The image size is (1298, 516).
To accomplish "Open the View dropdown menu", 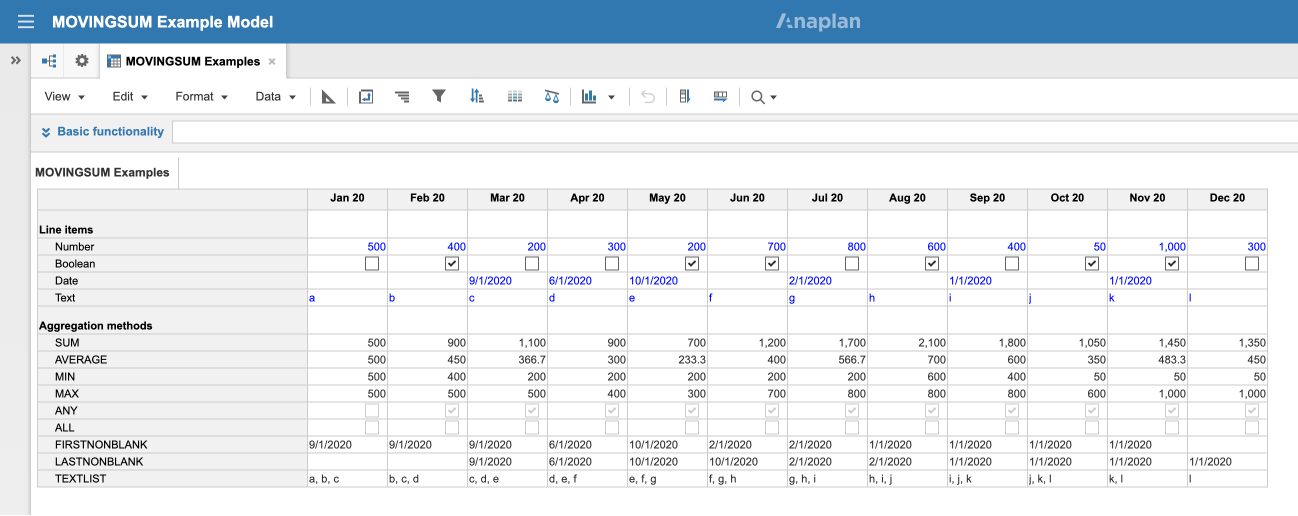I will (x=64, y=97).
